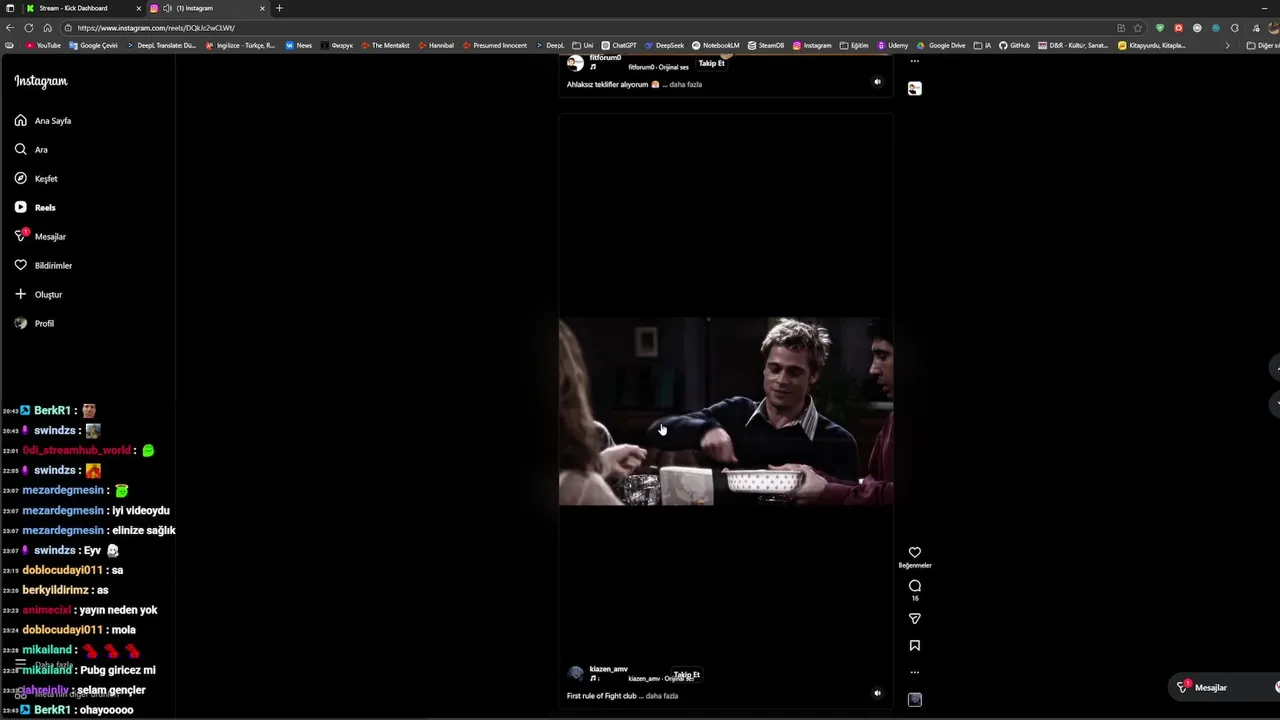This screenshot has width=1280, height=720.
Task: Click chat message 'yayın neden yok'
Action: [119, 610]
